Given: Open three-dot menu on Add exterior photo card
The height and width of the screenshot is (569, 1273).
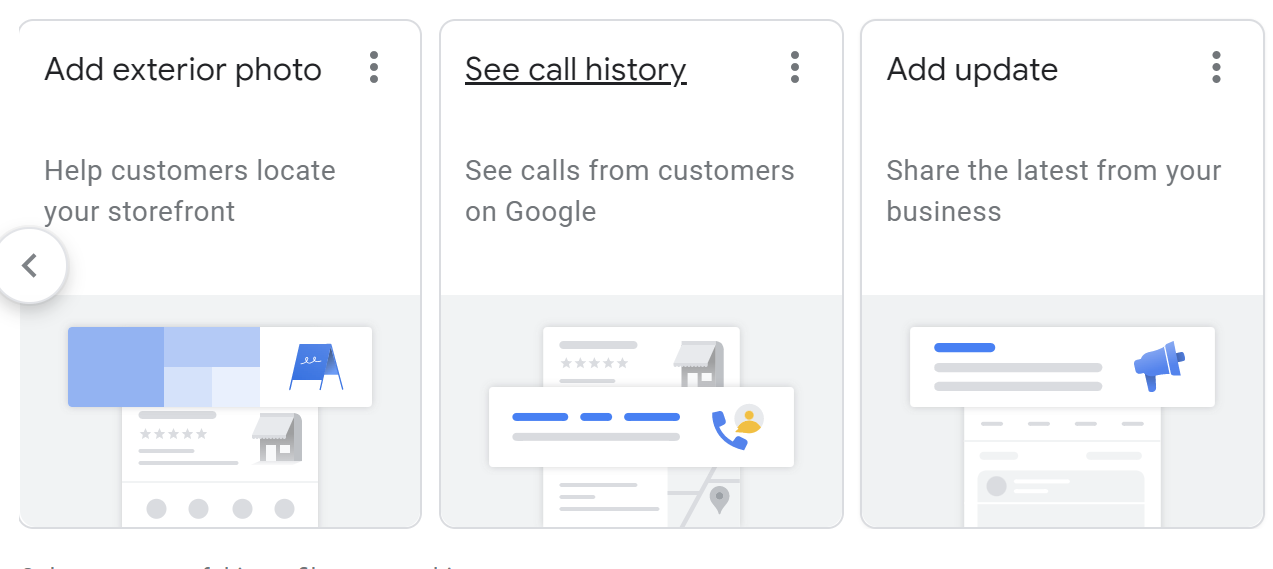Looking at the screenshot, I should (x=374, y=67).
